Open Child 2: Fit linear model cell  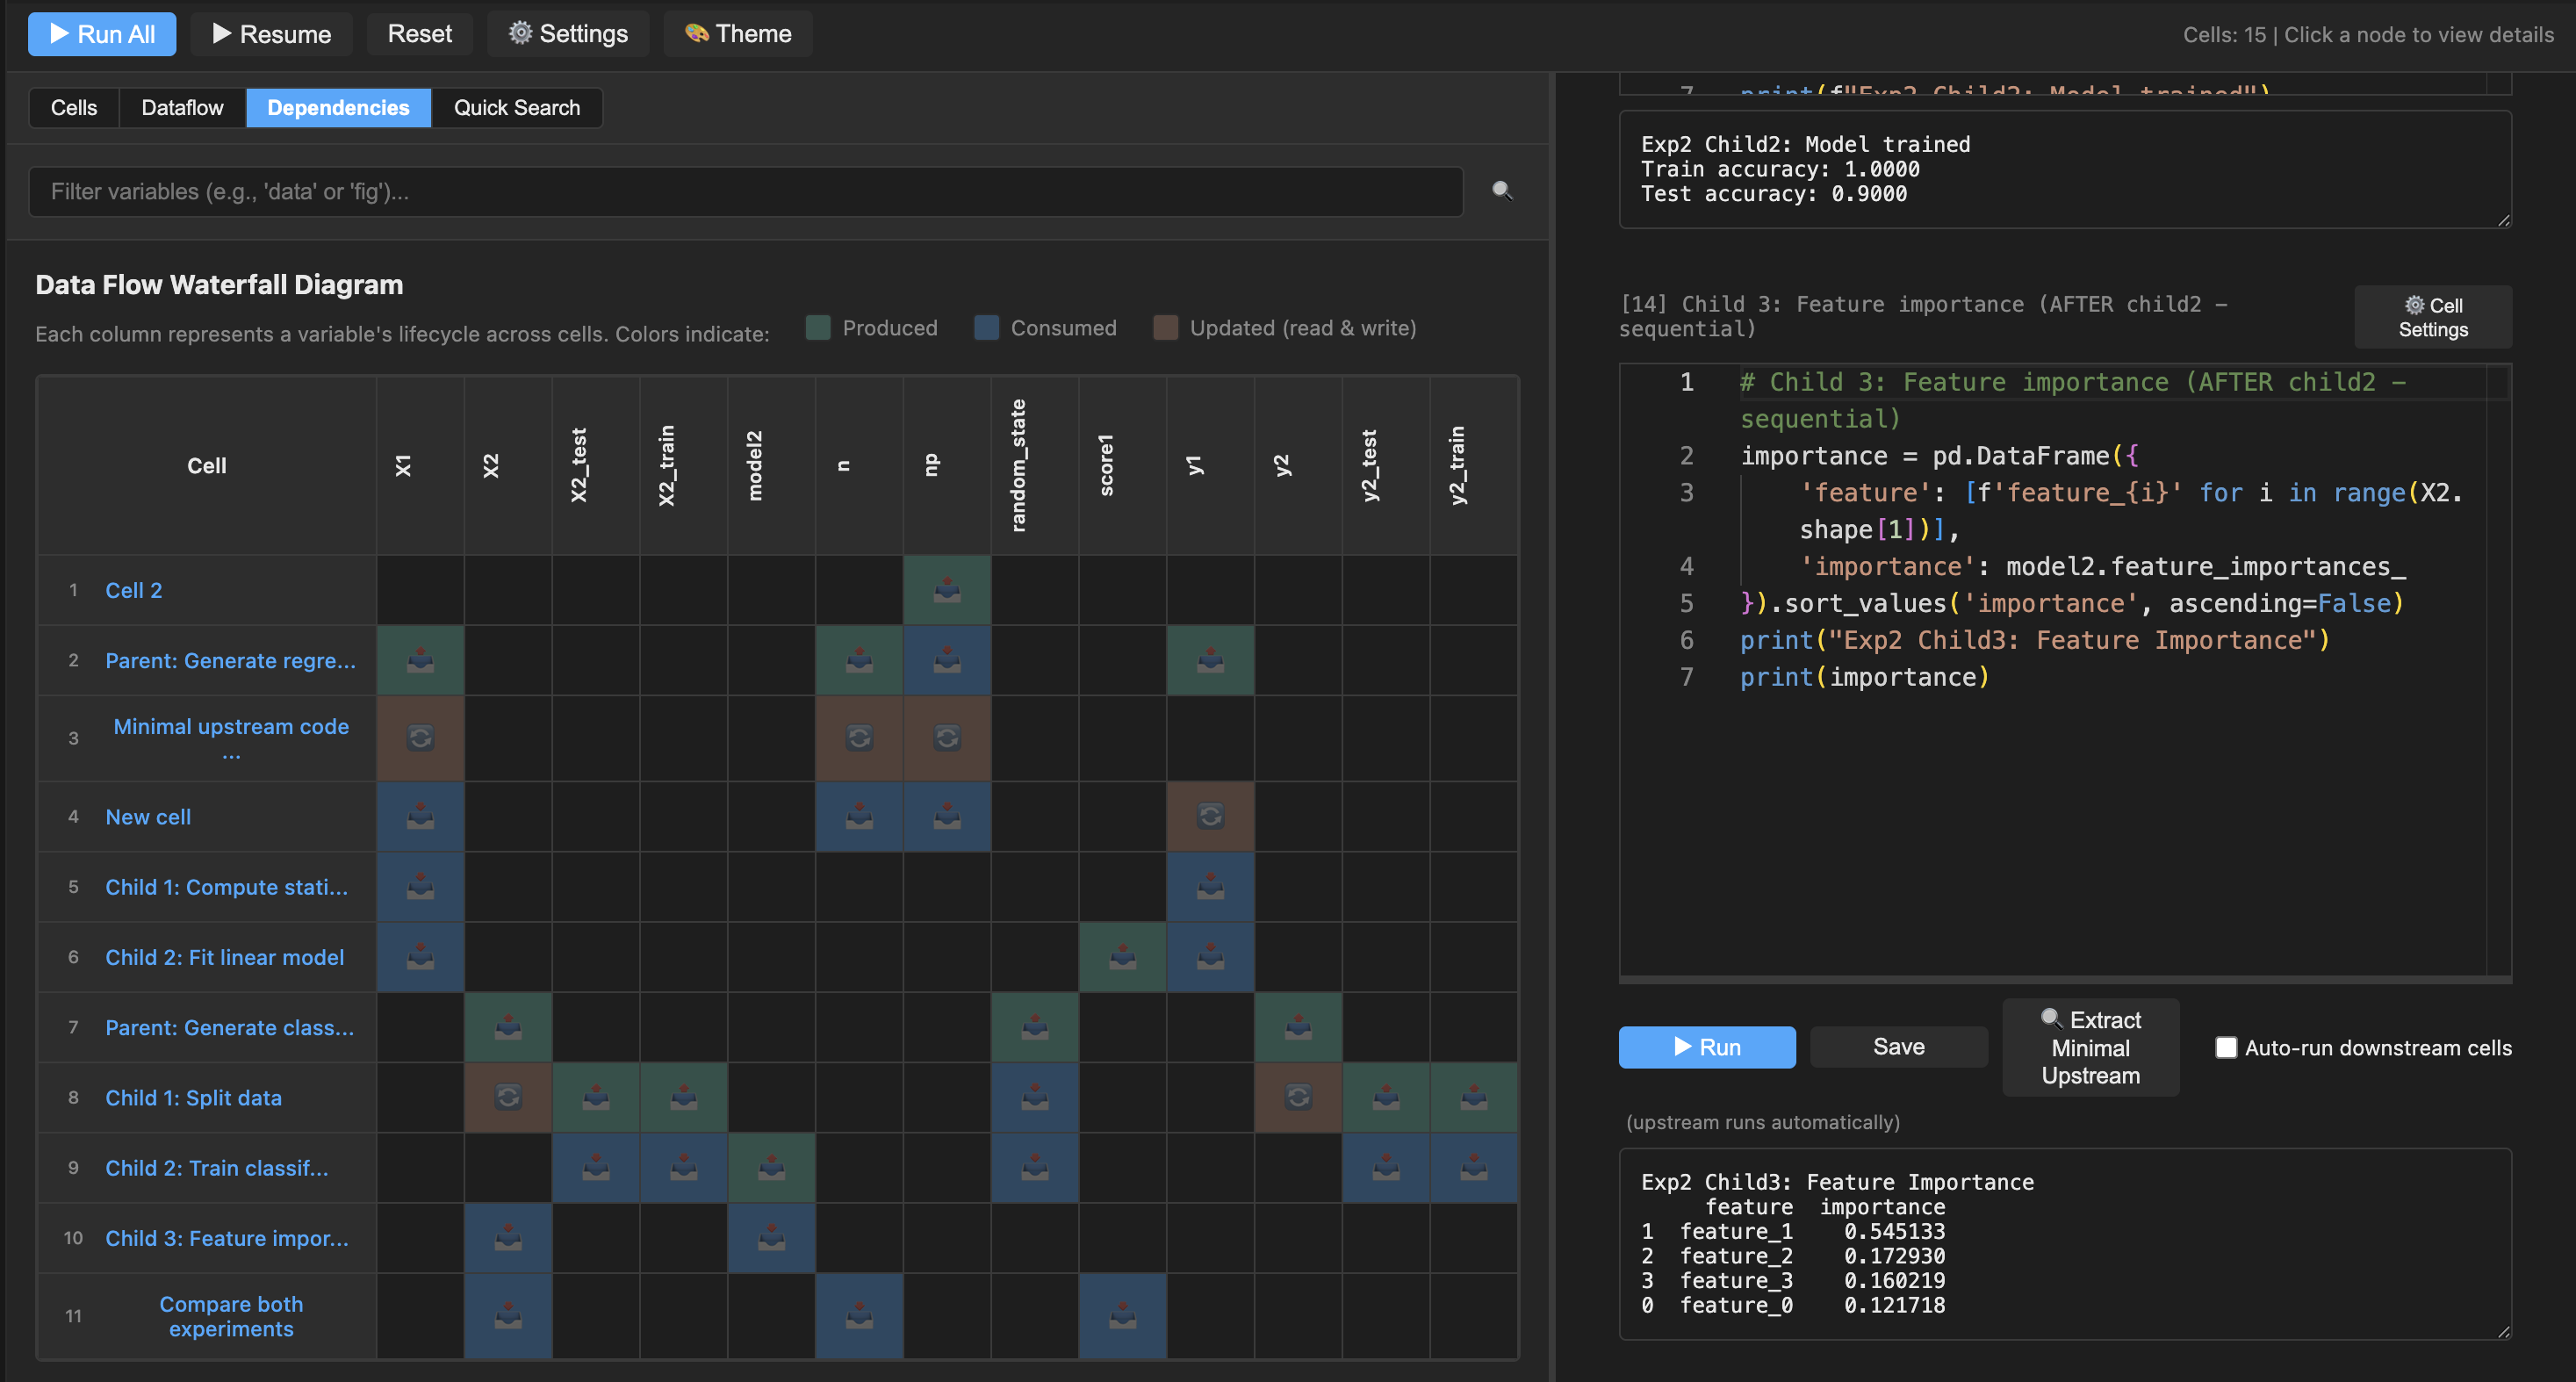tap(224, 957)
